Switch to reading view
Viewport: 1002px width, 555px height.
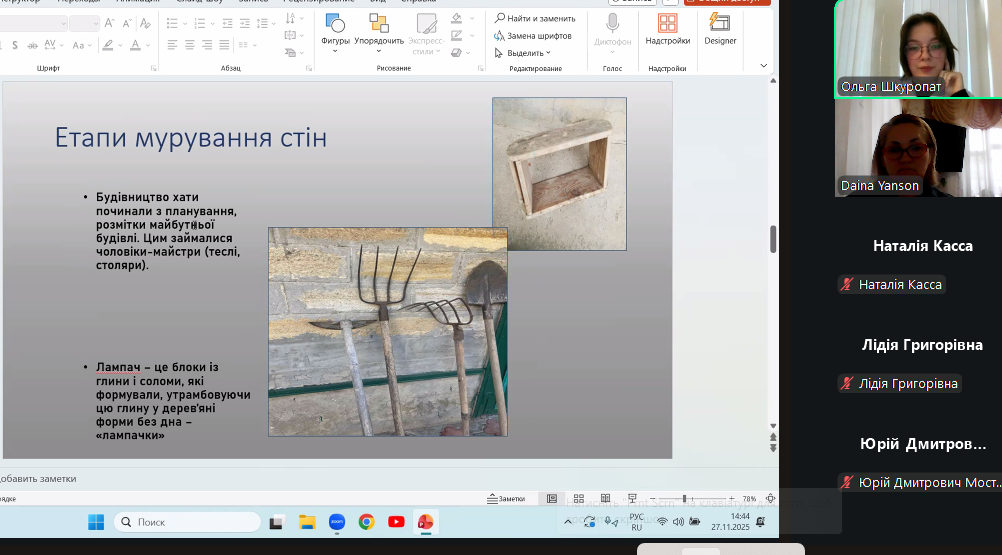point(603,498)
